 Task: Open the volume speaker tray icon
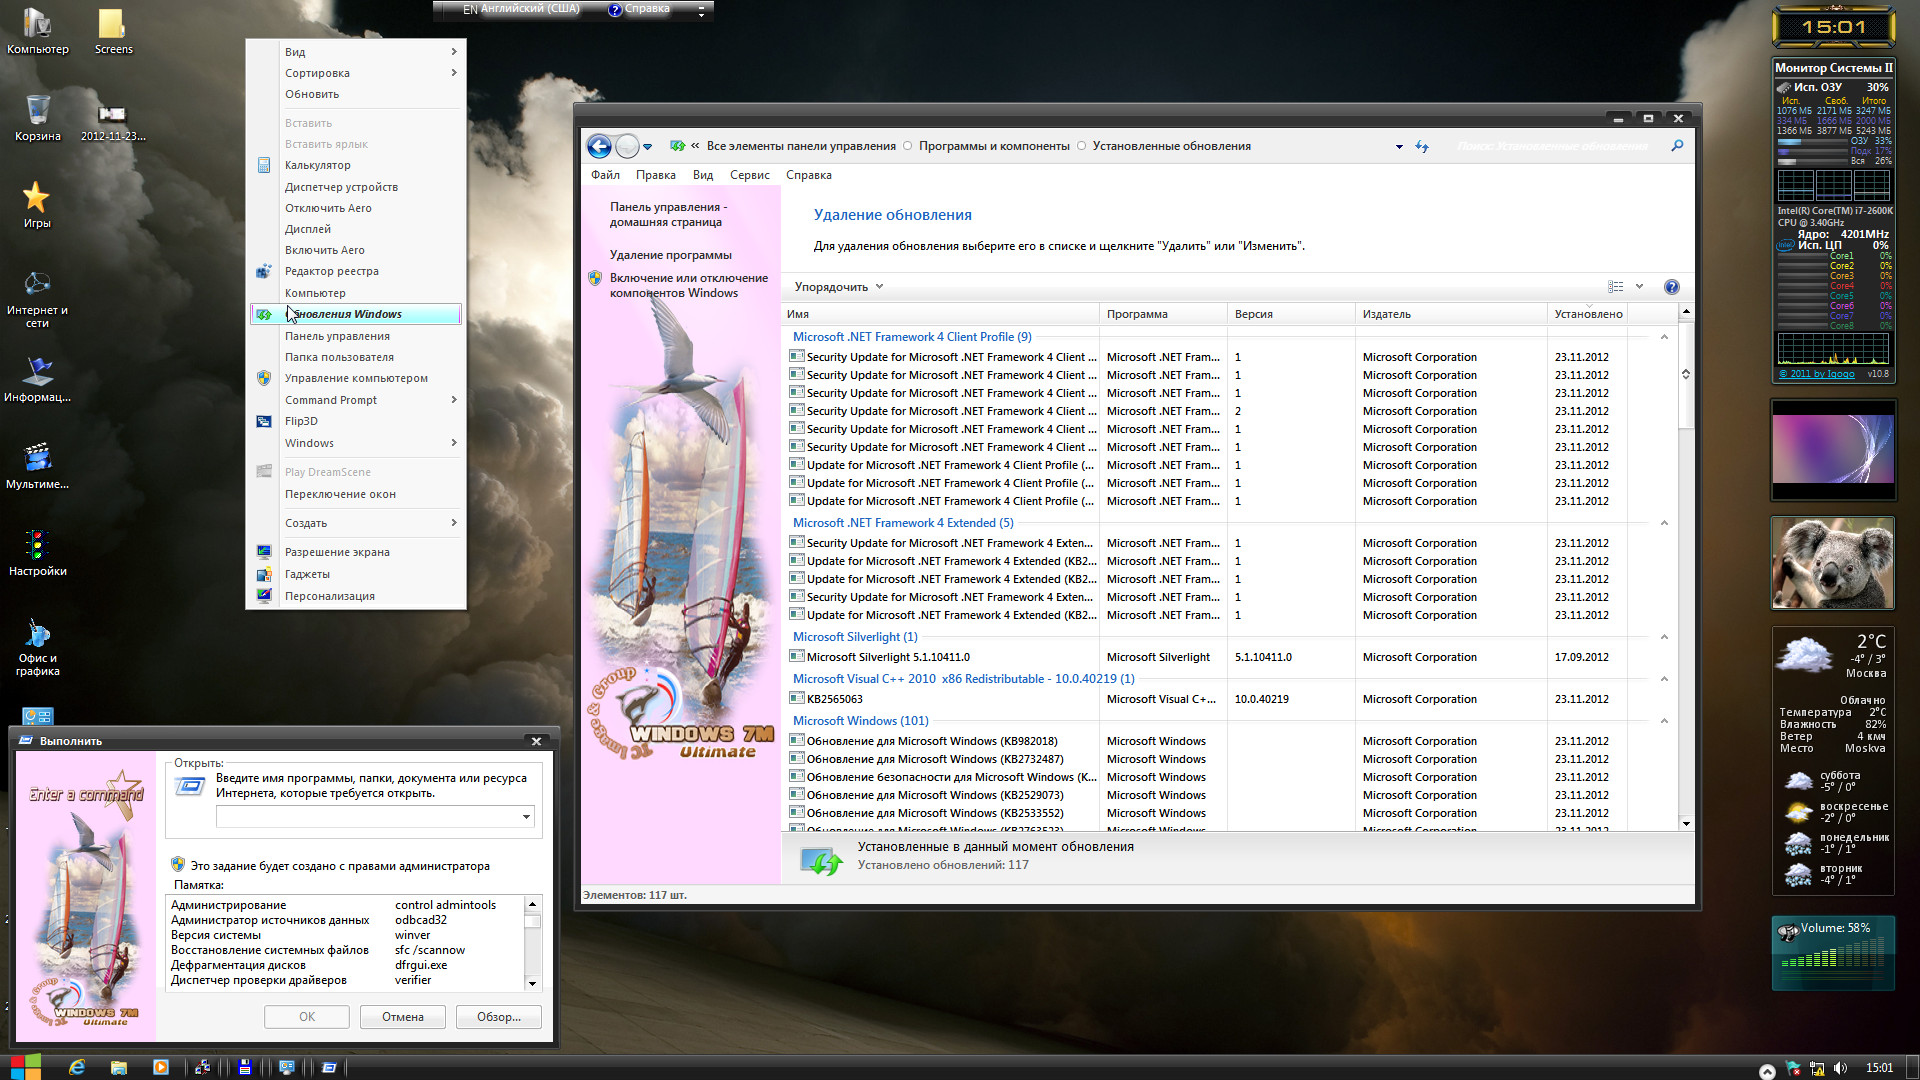1840,1068
